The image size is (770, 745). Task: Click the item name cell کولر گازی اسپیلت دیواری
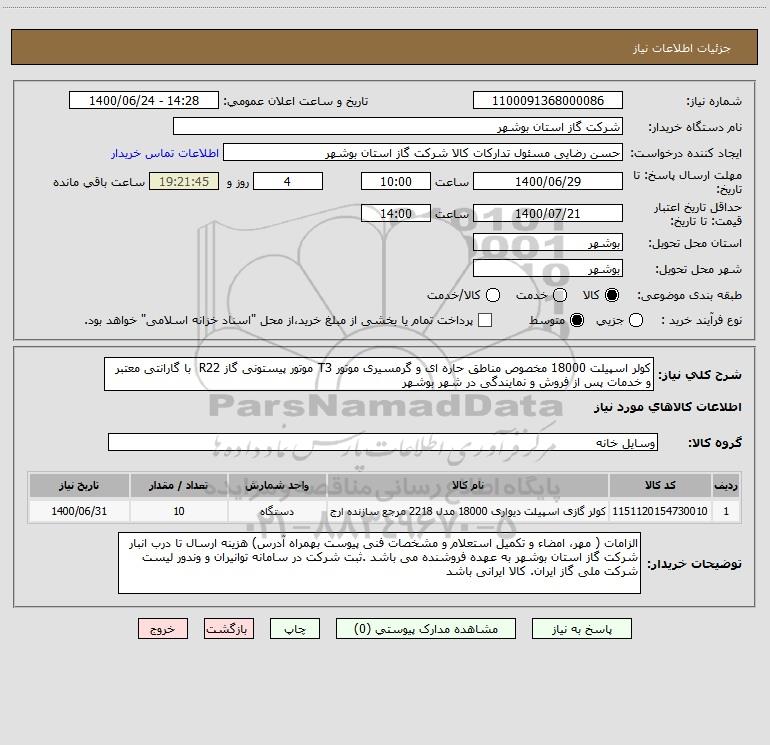tap(468, 511)
